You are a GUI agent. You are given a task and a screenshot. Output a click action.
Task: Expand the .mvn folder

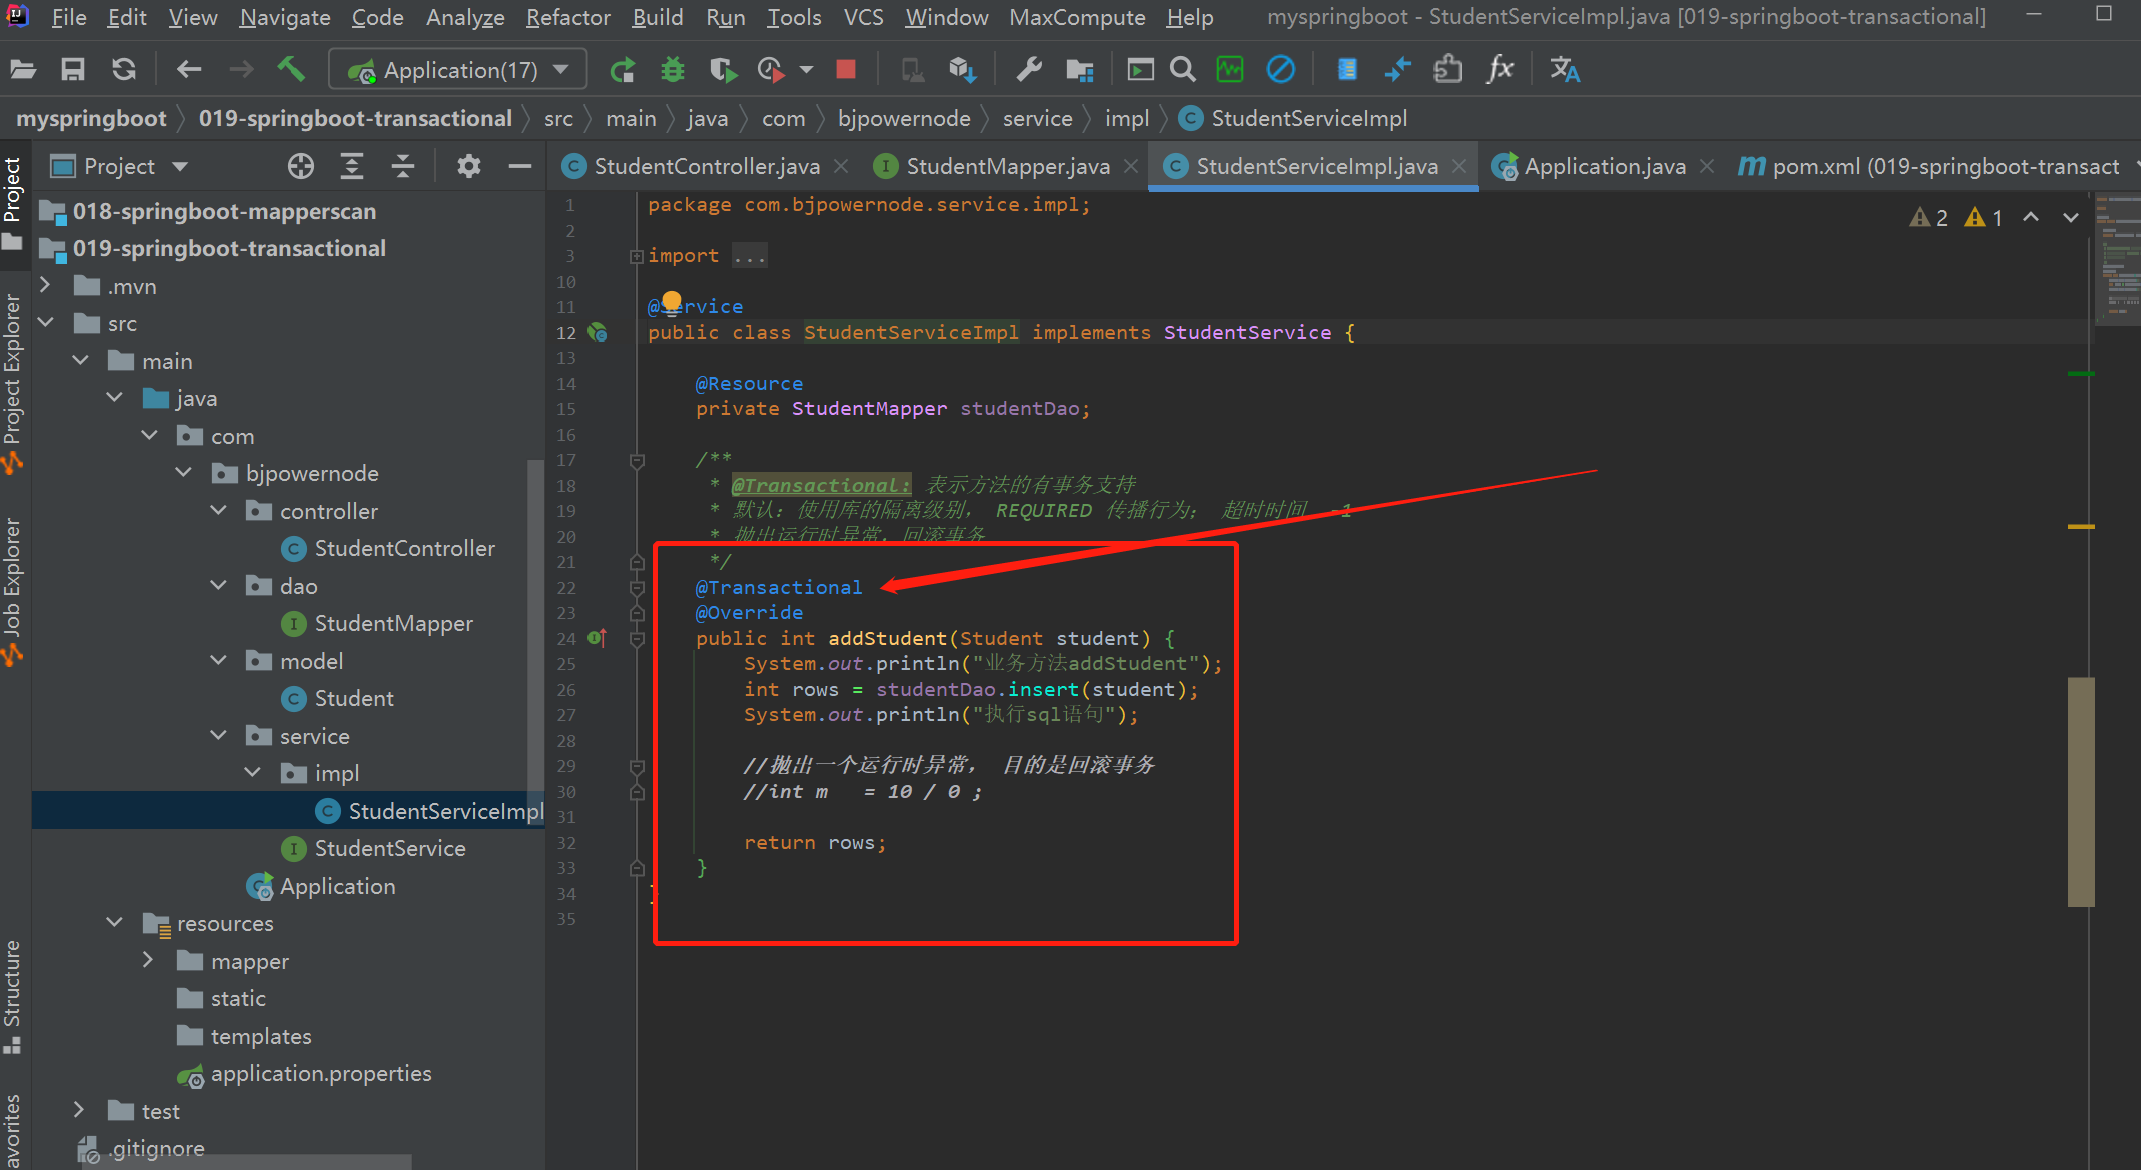point(45,286)
